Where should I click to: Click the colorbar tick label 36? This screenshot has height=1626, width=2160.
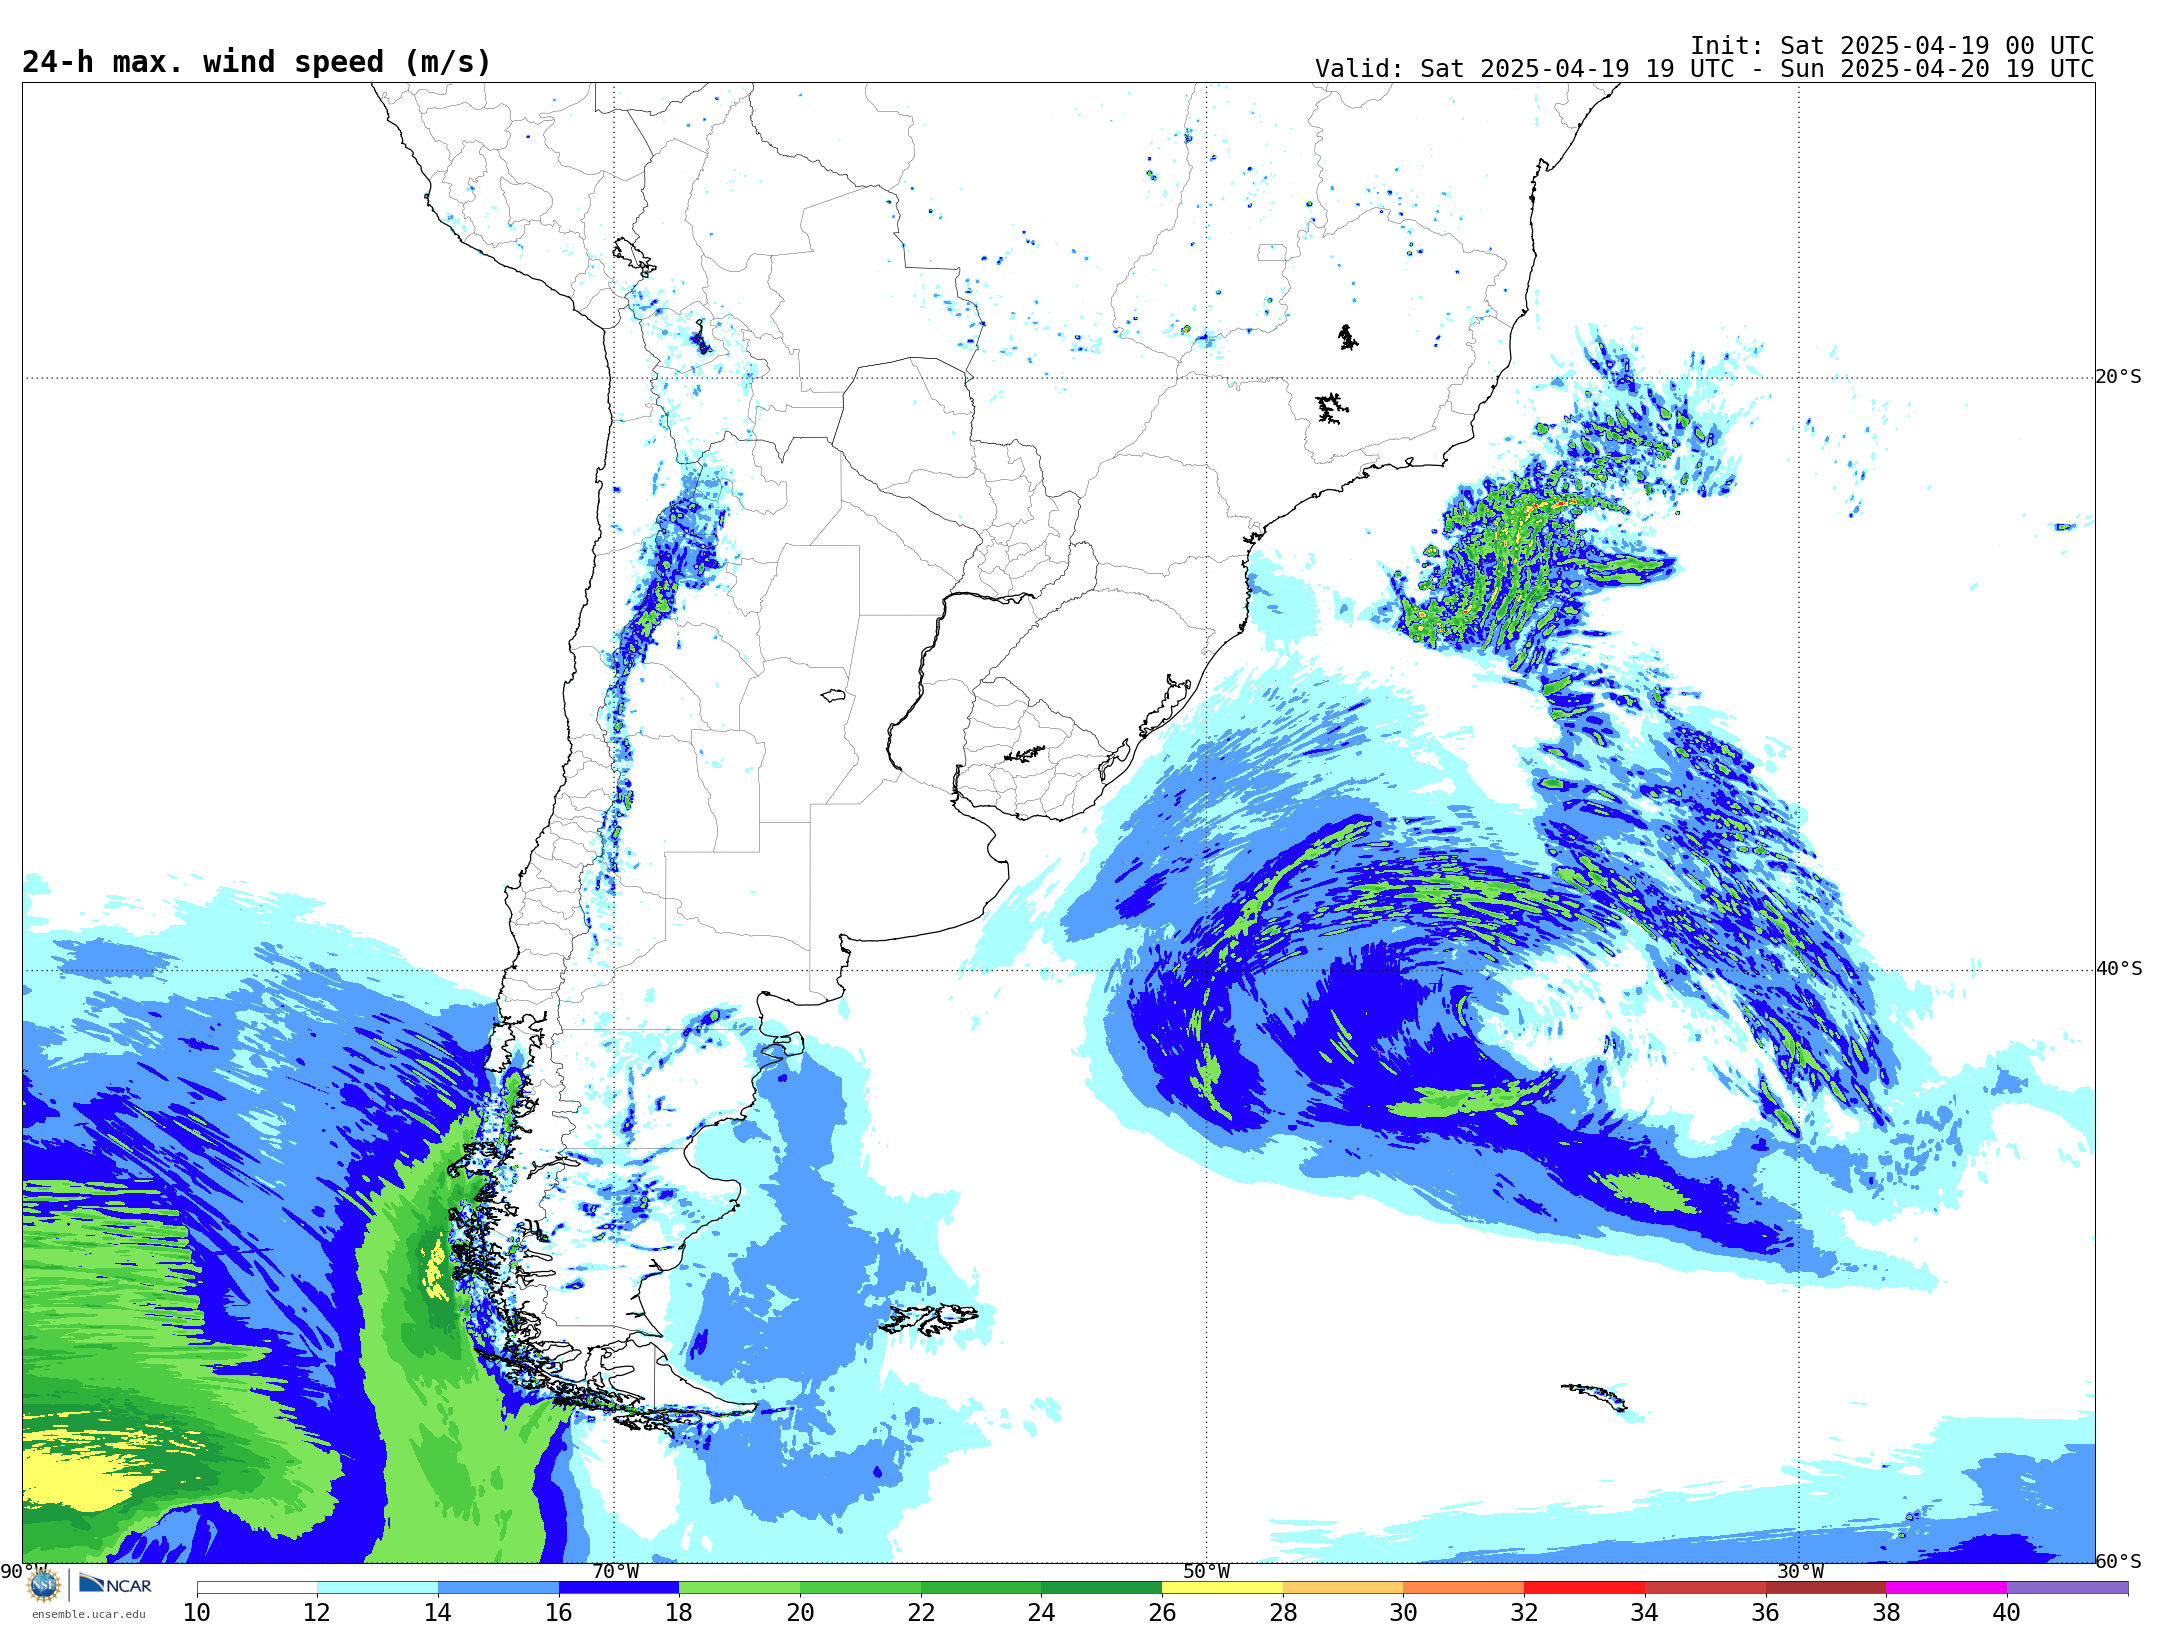1765,1612
